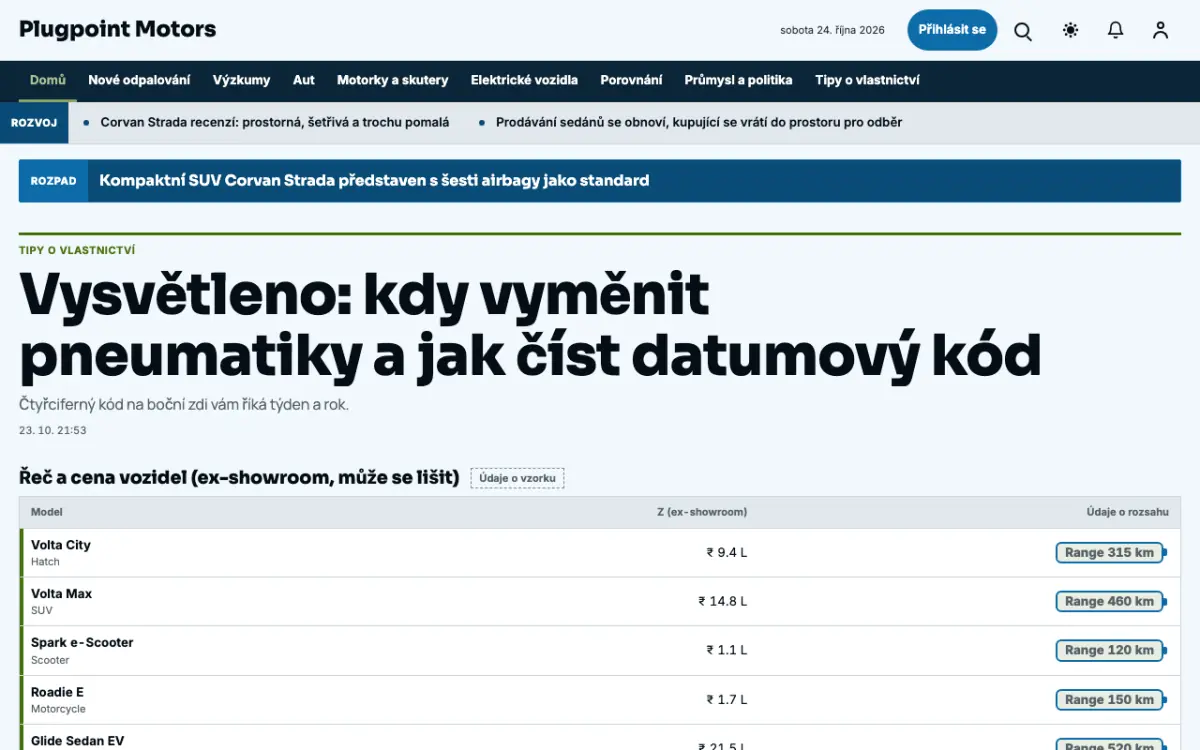Image resolution: width=1200 pixels, height=750 pixels.
Task: Toggle the light/dark theme sun icon
Action: (1070, 31)
